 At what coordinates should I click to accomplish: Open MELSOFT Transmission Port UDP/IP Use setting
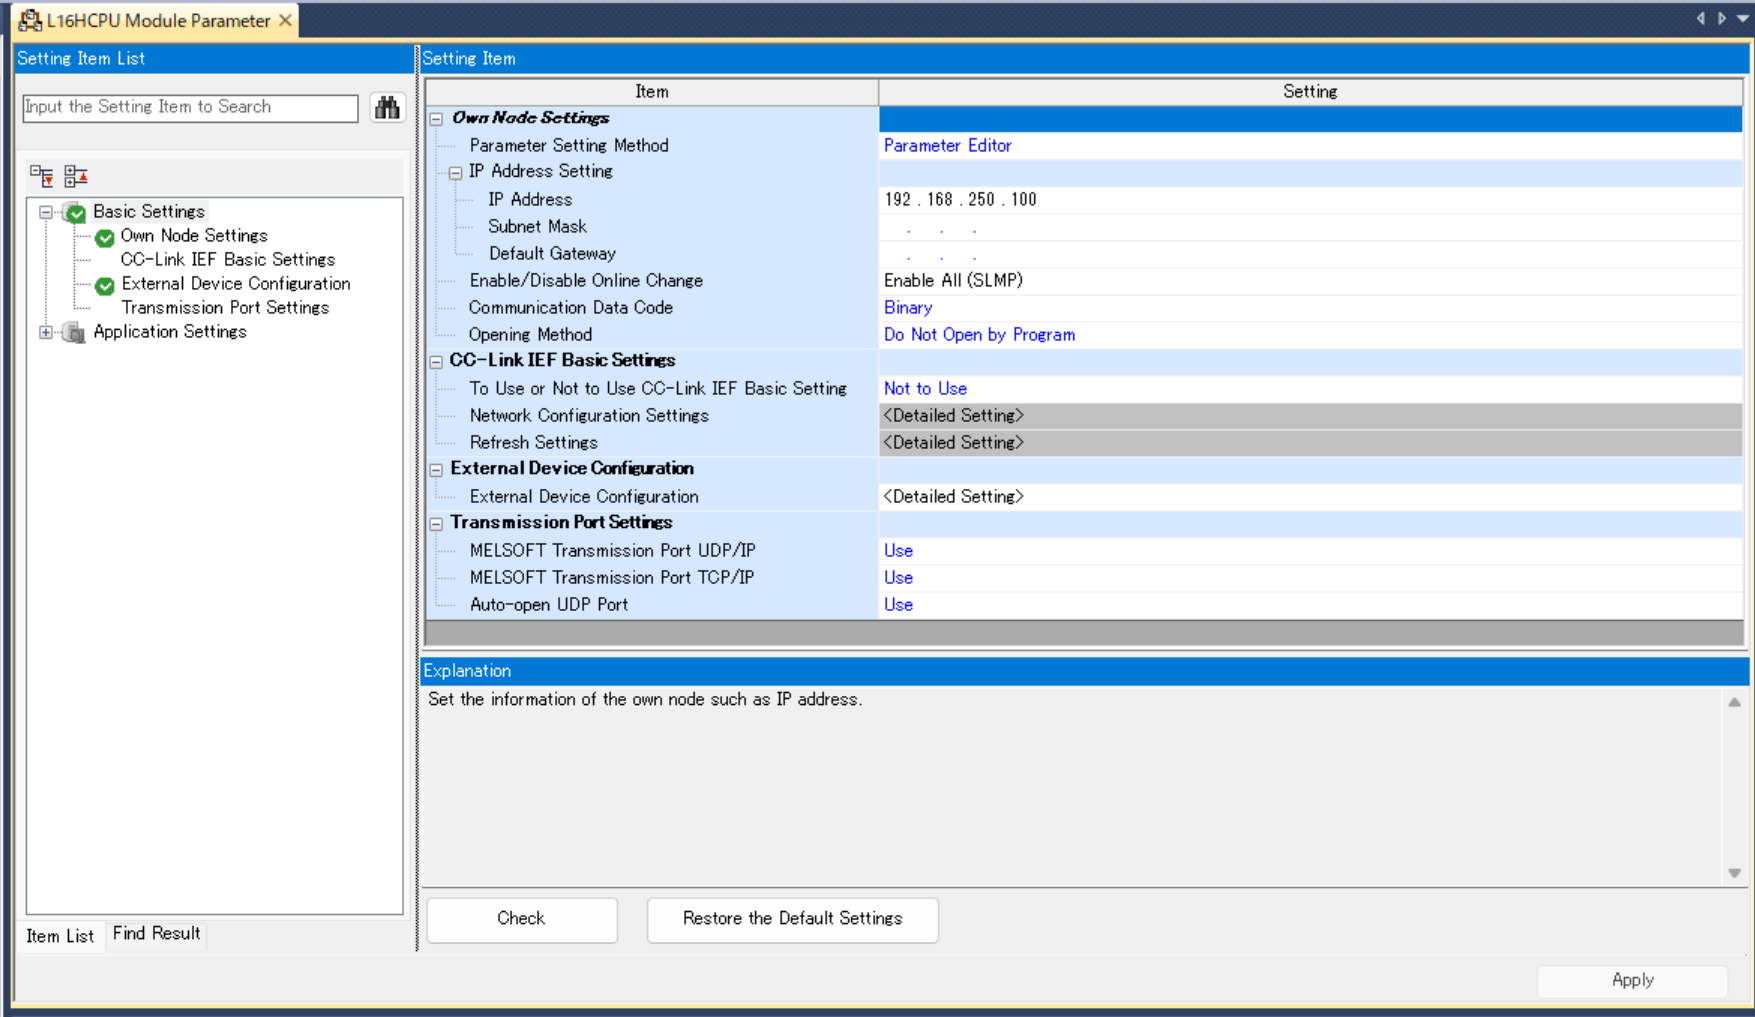(x=1310, y=551)
